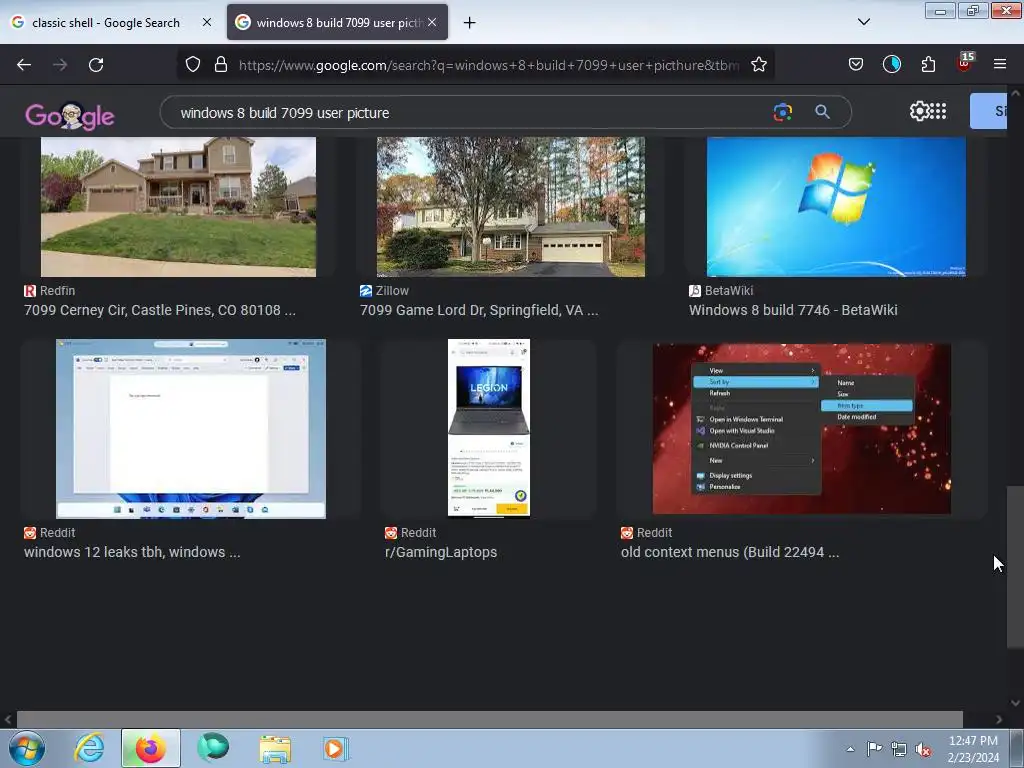Screen dimensions: 1024x768
Task: Open the Extensions puzzle icon
Action: point(928,64)
